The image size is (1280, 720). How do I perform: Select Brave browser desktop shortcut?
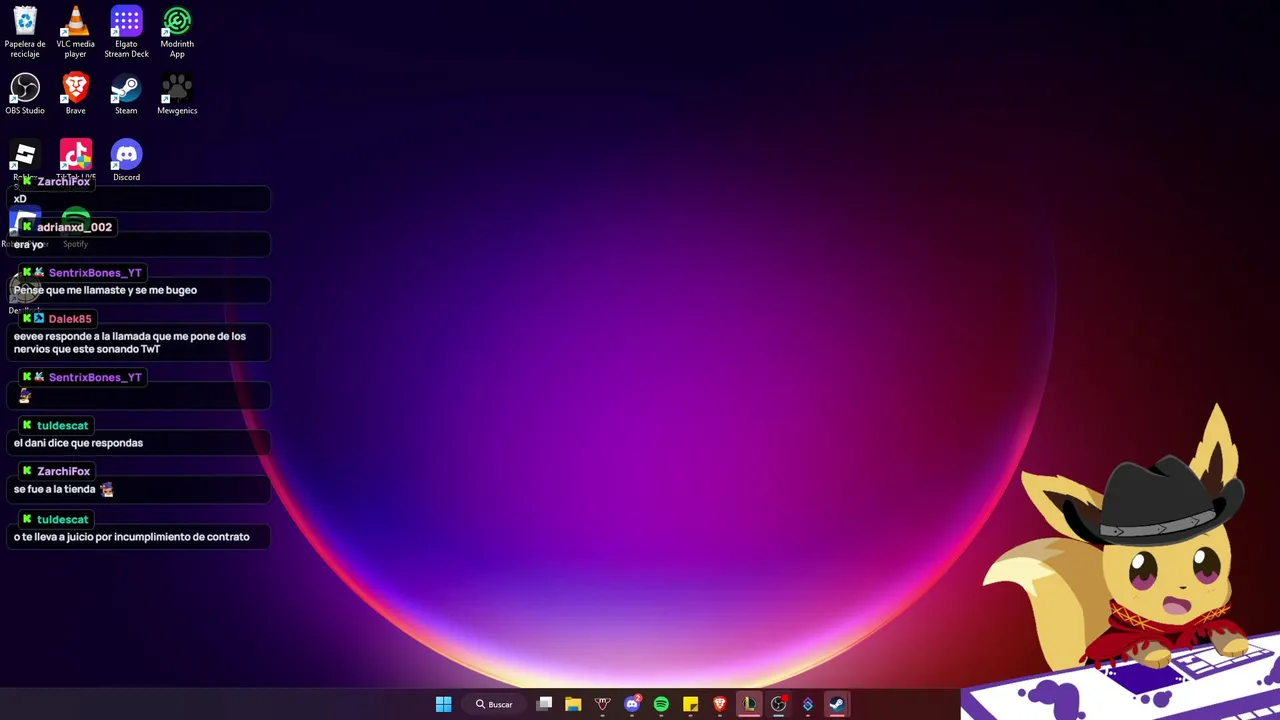tap(76, 94)
